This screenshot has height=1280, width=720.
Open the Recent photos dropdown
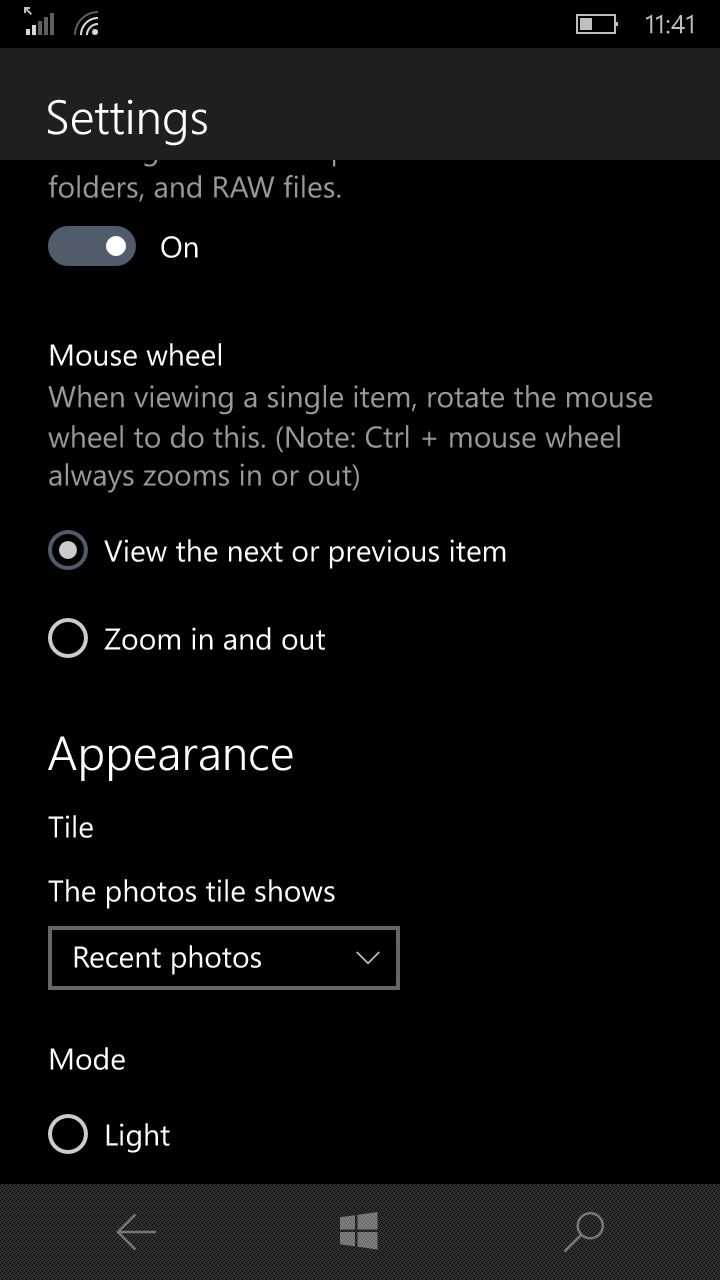pyautogui.click(x=224, y=958)
